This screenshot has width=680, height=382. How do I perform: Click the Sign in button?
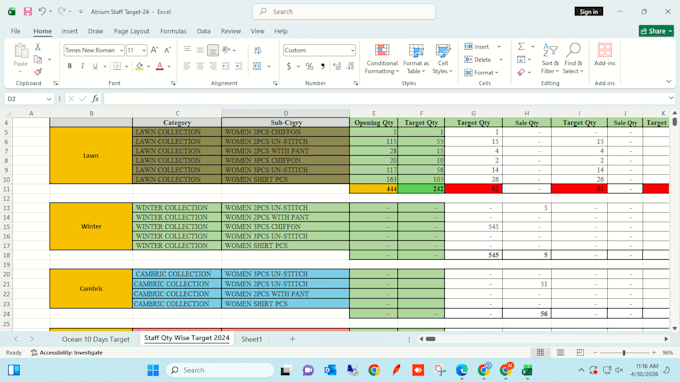coord(588,12)
